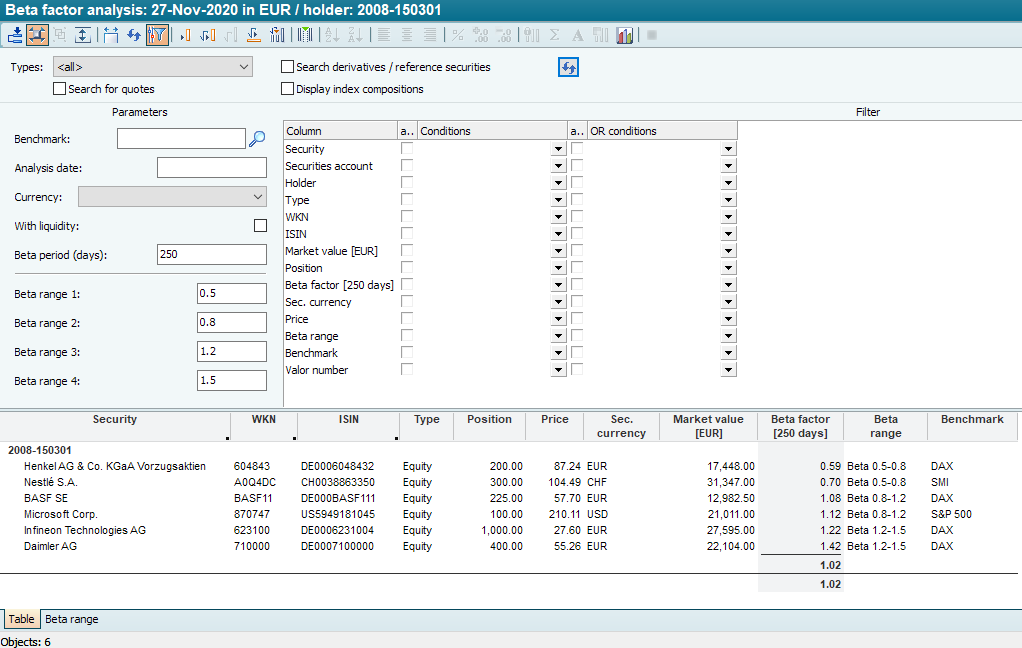Tick Search derivatives / reference securities
Viewport: 1022px width, 648px height.
[288, 67]
